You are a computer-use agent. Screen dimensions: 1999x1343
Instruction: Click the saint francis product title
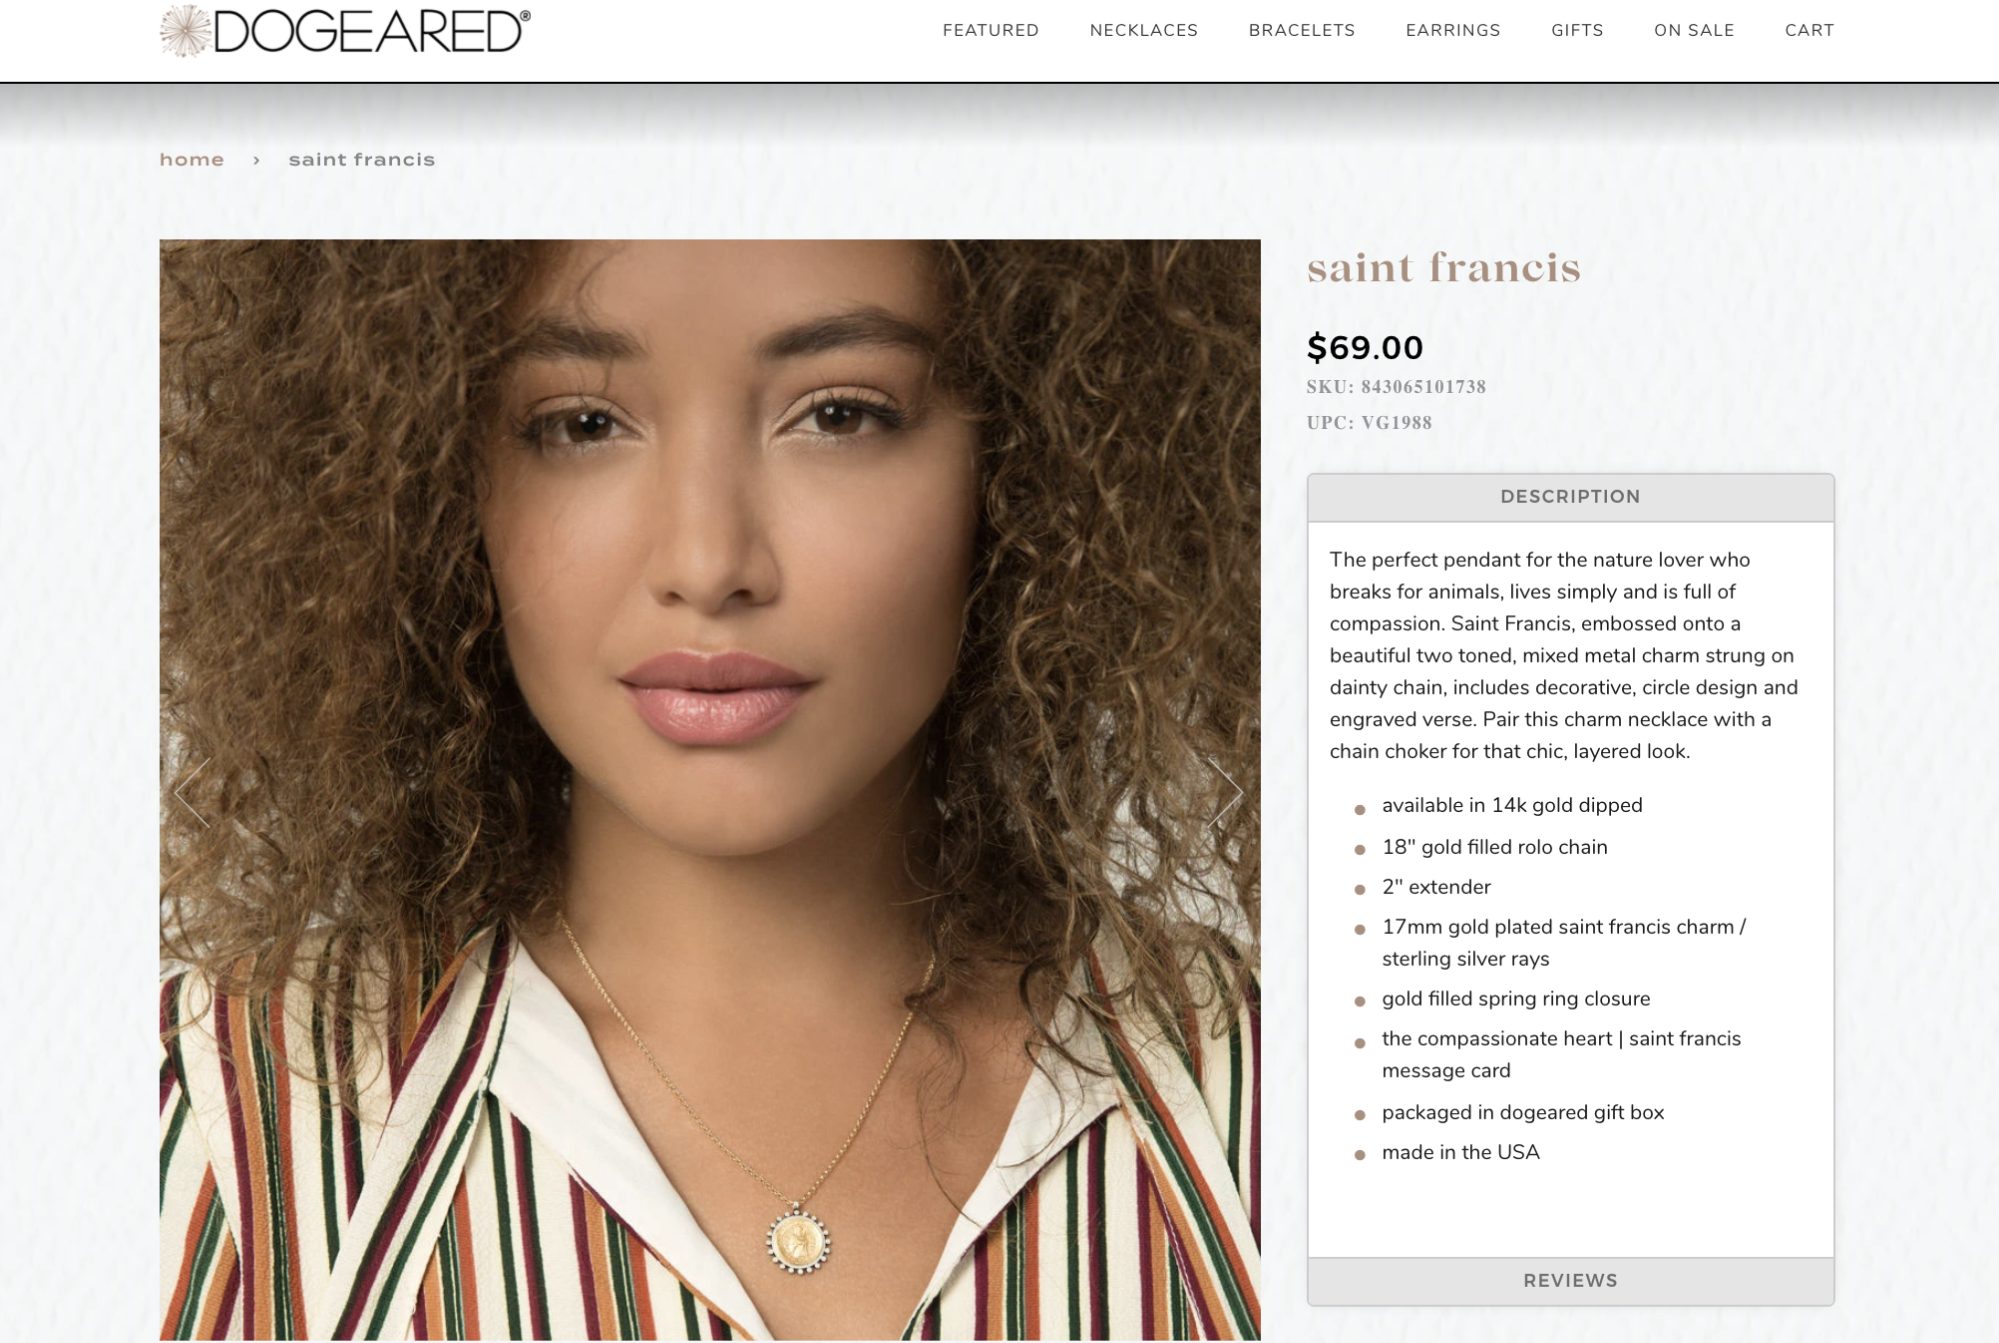coord(1443,268)
